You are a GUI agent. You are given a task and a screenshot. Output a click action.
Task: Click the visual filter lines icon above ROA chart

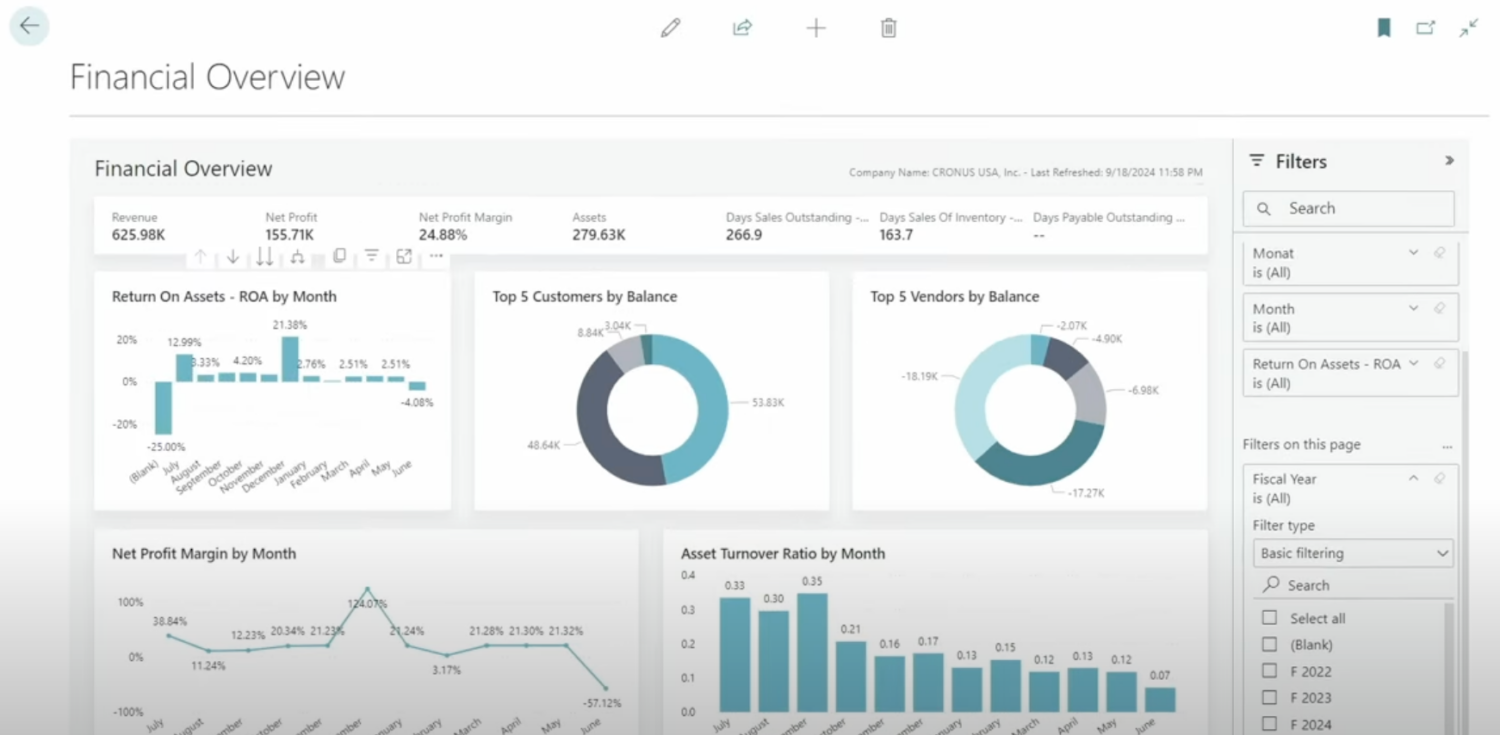(372, 256)
